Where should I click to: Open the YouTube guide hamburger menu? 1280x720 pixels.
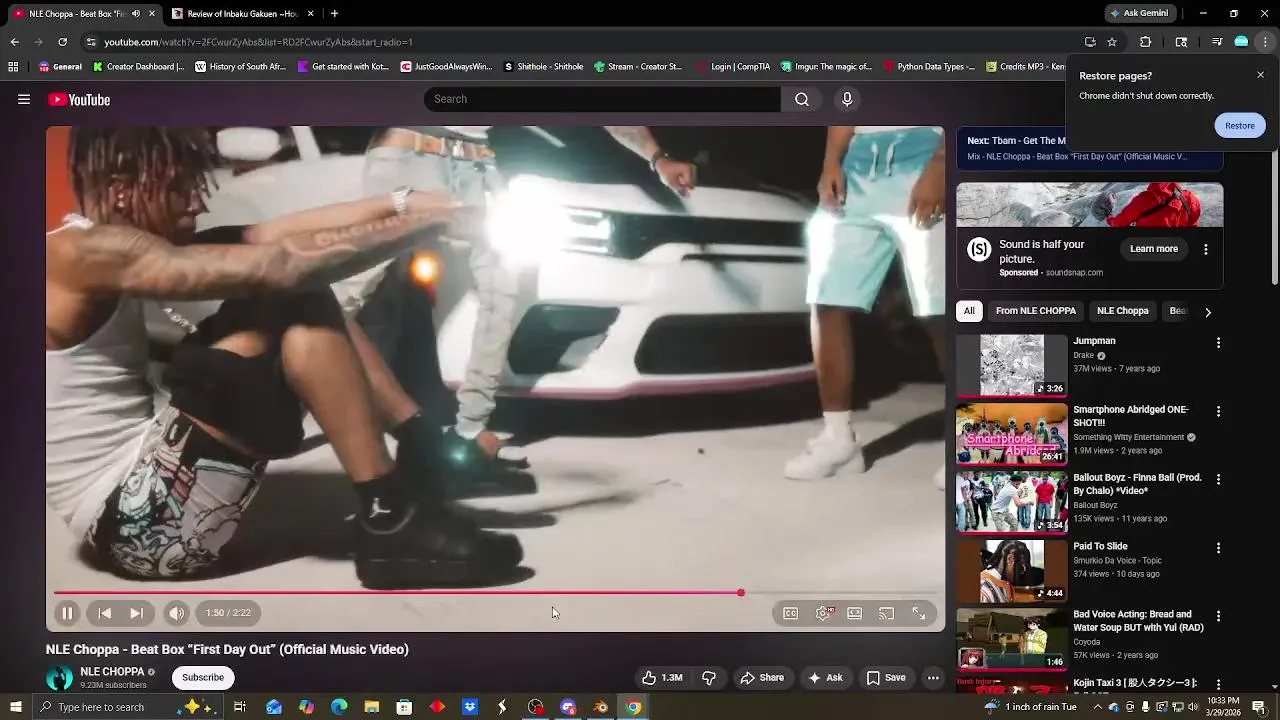click(24, 99)
